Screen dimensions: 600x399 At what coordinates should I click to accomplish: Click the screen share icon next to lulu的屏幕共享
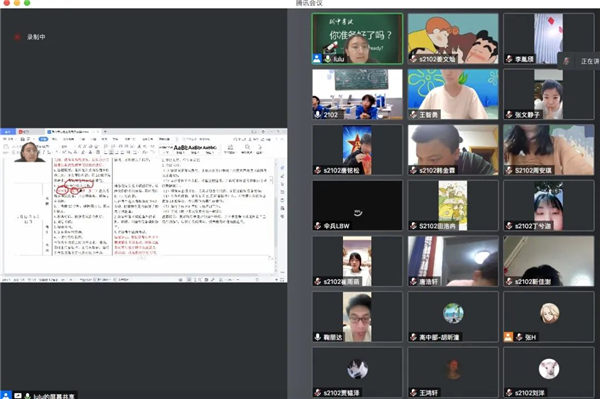point(18,395)
